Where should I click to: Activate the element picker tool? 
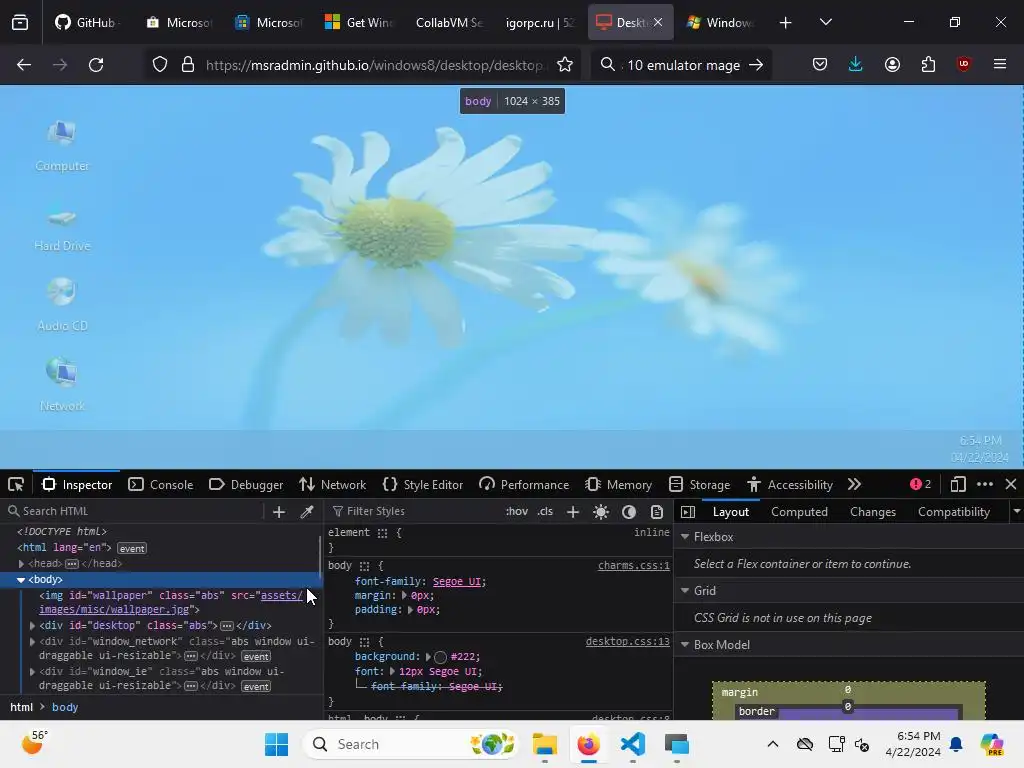pos(16,485)
